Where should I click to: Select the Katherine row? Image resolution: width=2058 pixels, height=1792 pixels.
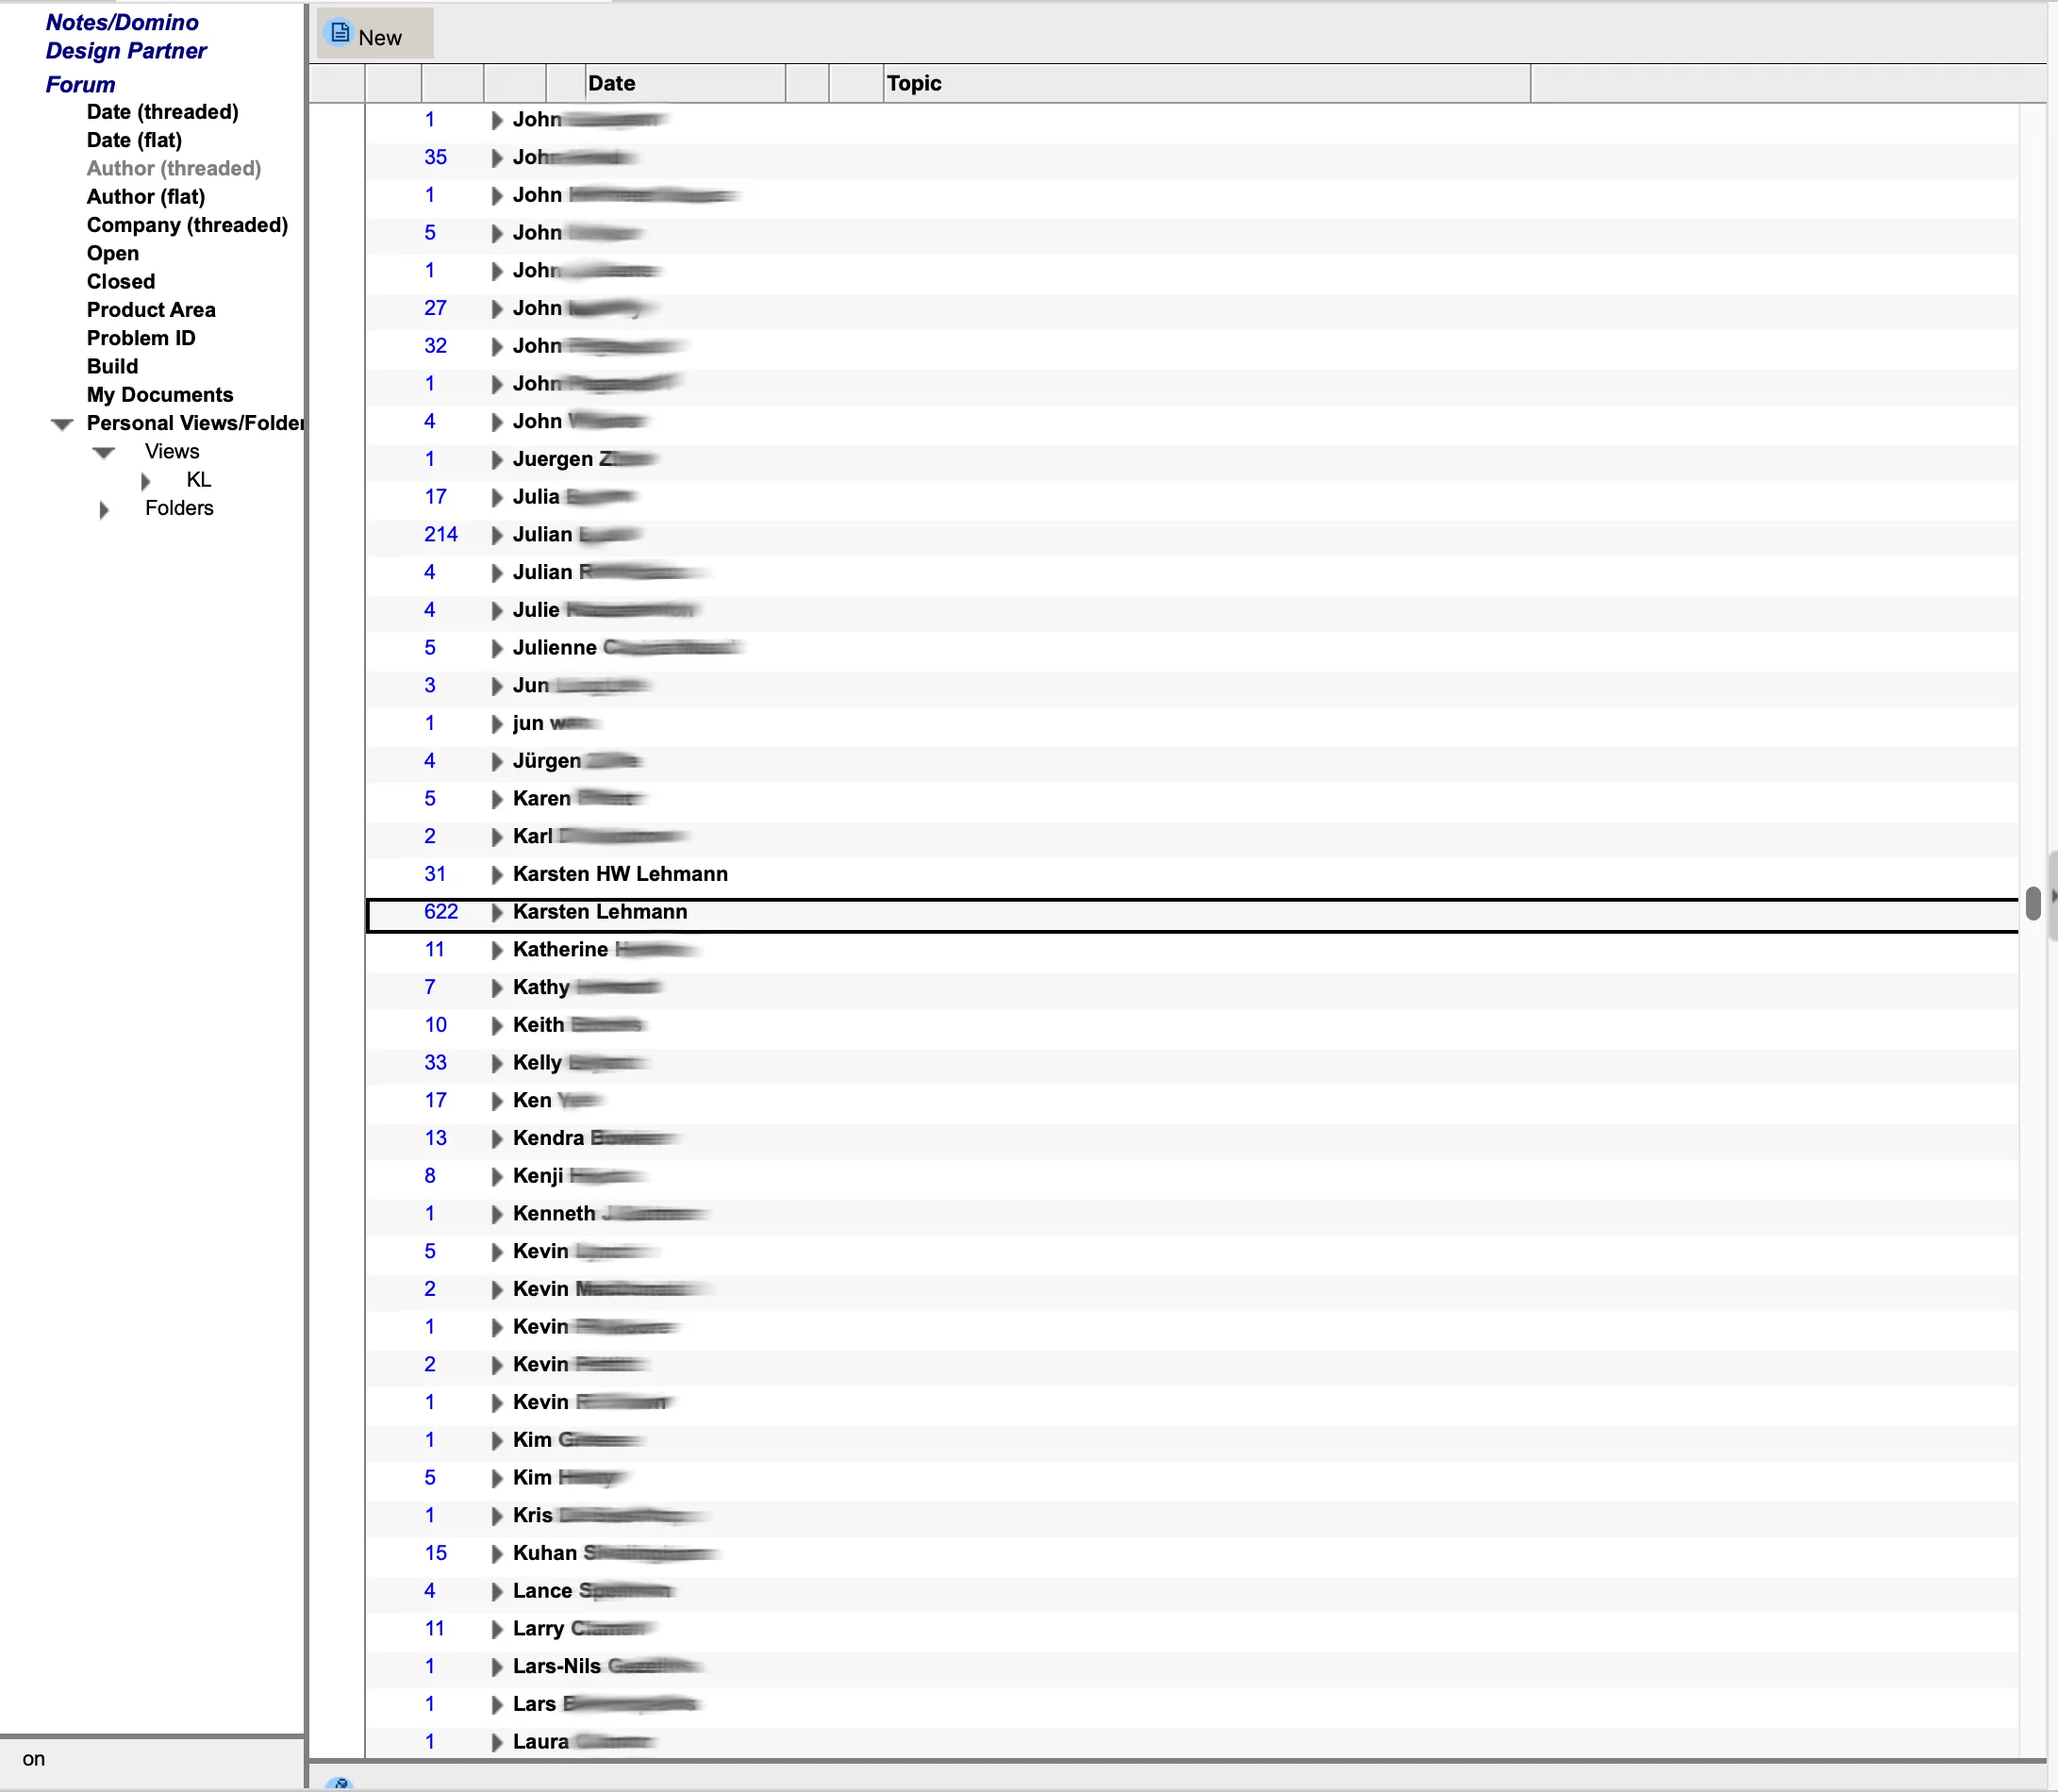[x=1191, y=950]
